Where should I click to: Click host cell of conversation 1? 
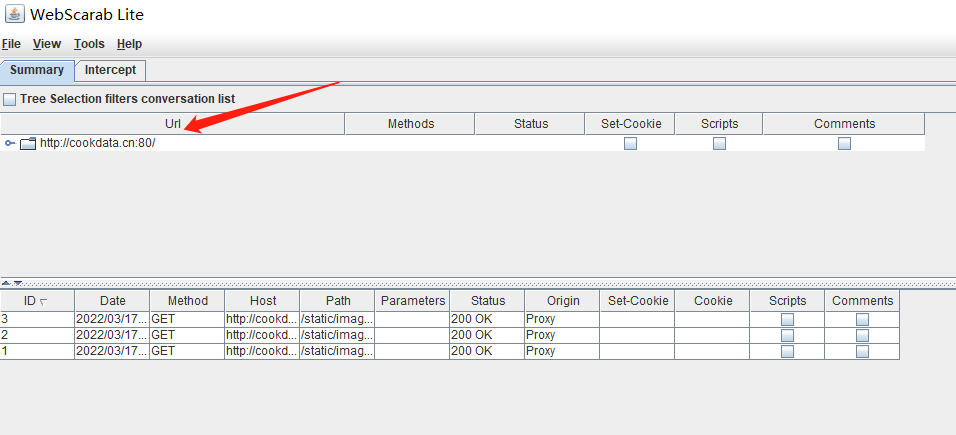pyautogui.click(x=262, y=351)
